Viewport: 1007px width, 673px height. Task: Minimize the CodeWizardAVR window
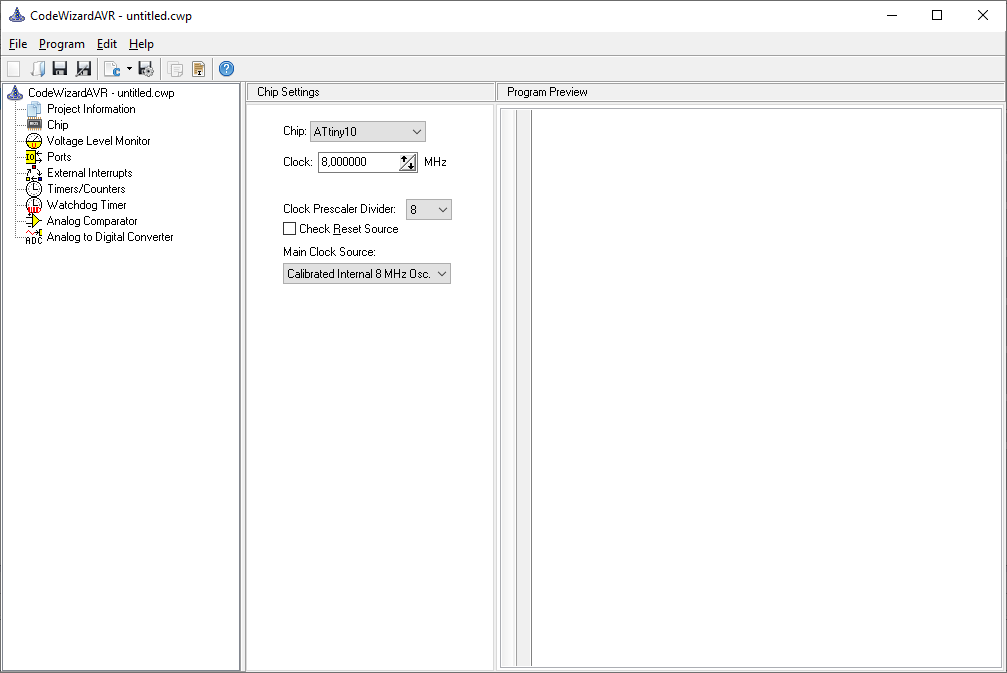point(892,15)
